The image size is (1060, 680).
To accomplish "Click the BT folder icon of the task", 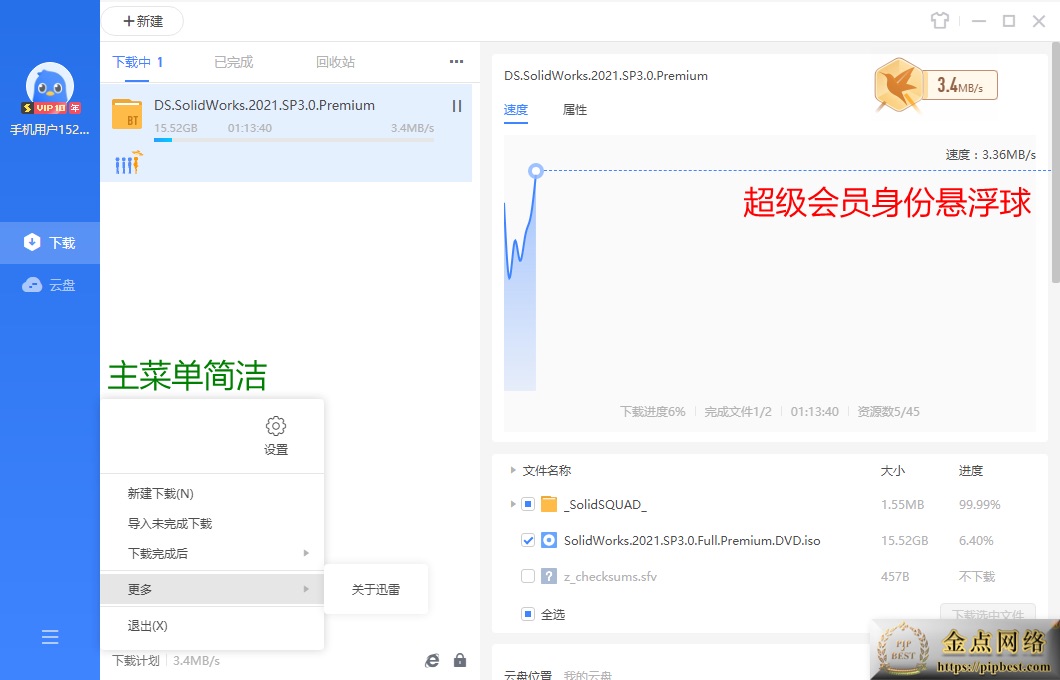I will pos(127,114).
